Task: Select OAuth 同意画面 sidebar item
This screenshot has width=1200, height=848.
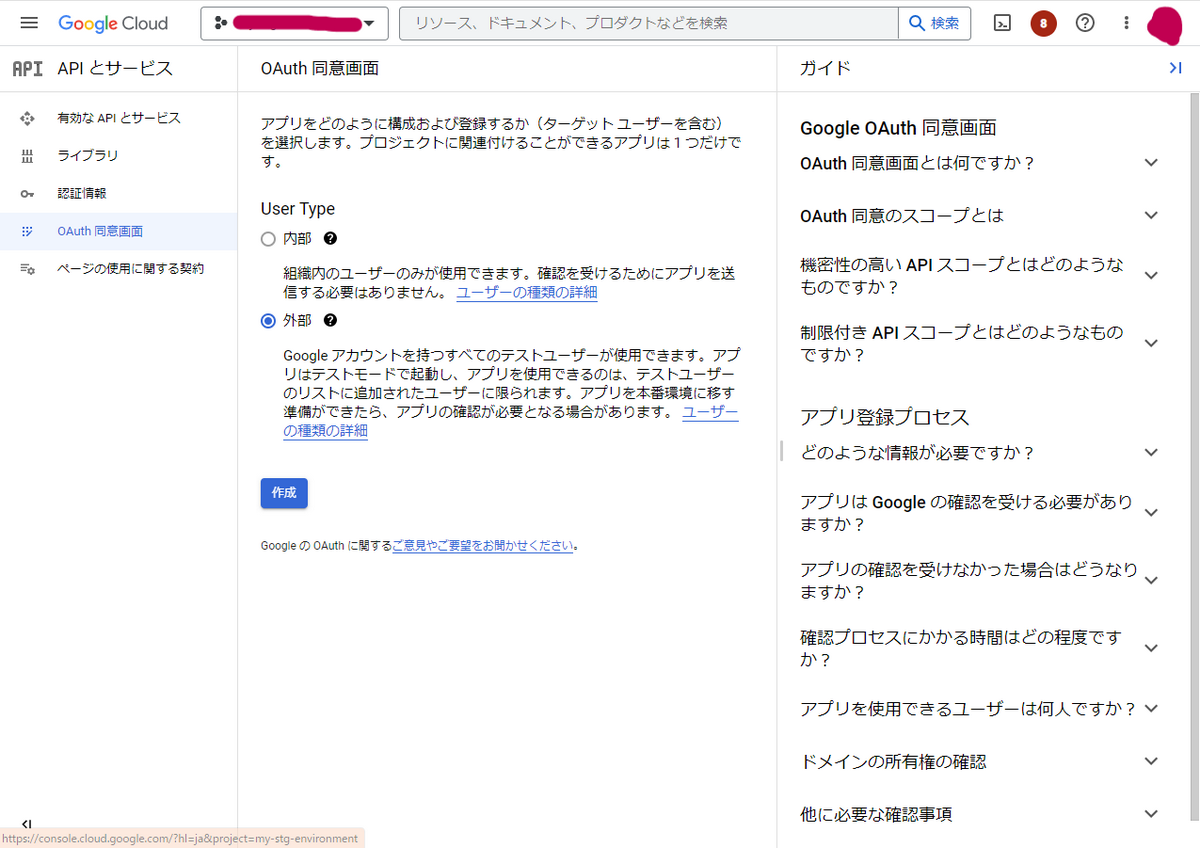Action: (119, 231)
